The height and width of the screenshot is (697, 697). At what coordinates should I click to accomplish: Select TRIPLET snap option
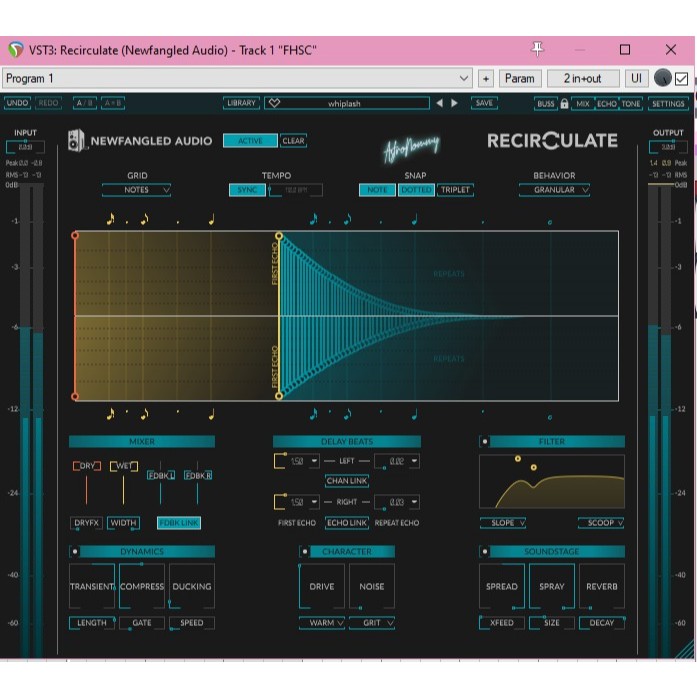[455, 190]
